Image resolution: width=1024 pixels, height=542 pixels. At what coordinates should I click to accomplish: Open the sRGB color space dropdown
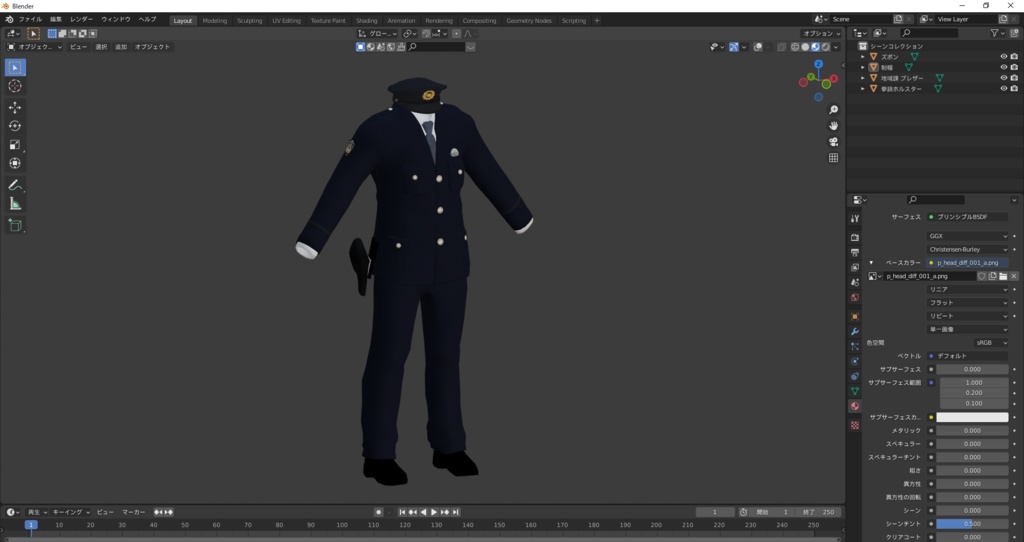pos(991,343)
